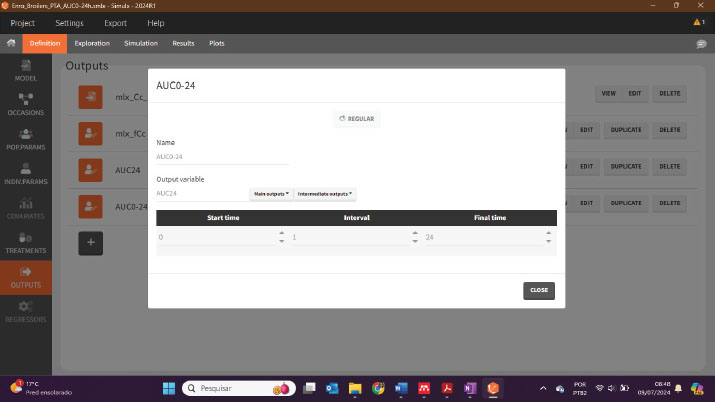This screenshot has width=715, height=402.
Task: Expand the Intermediate outputs dropdown
Action: (x=325, y=194)
